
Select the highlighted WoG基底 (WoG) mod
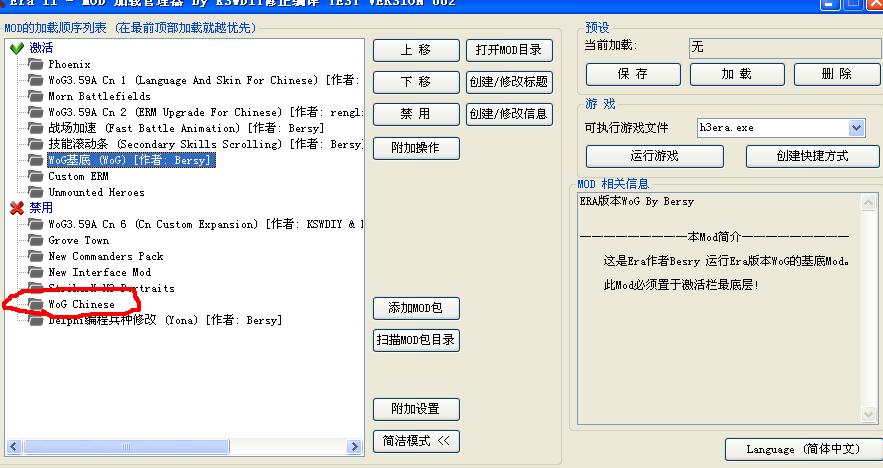pyautogui.click(x=131, y=161)
